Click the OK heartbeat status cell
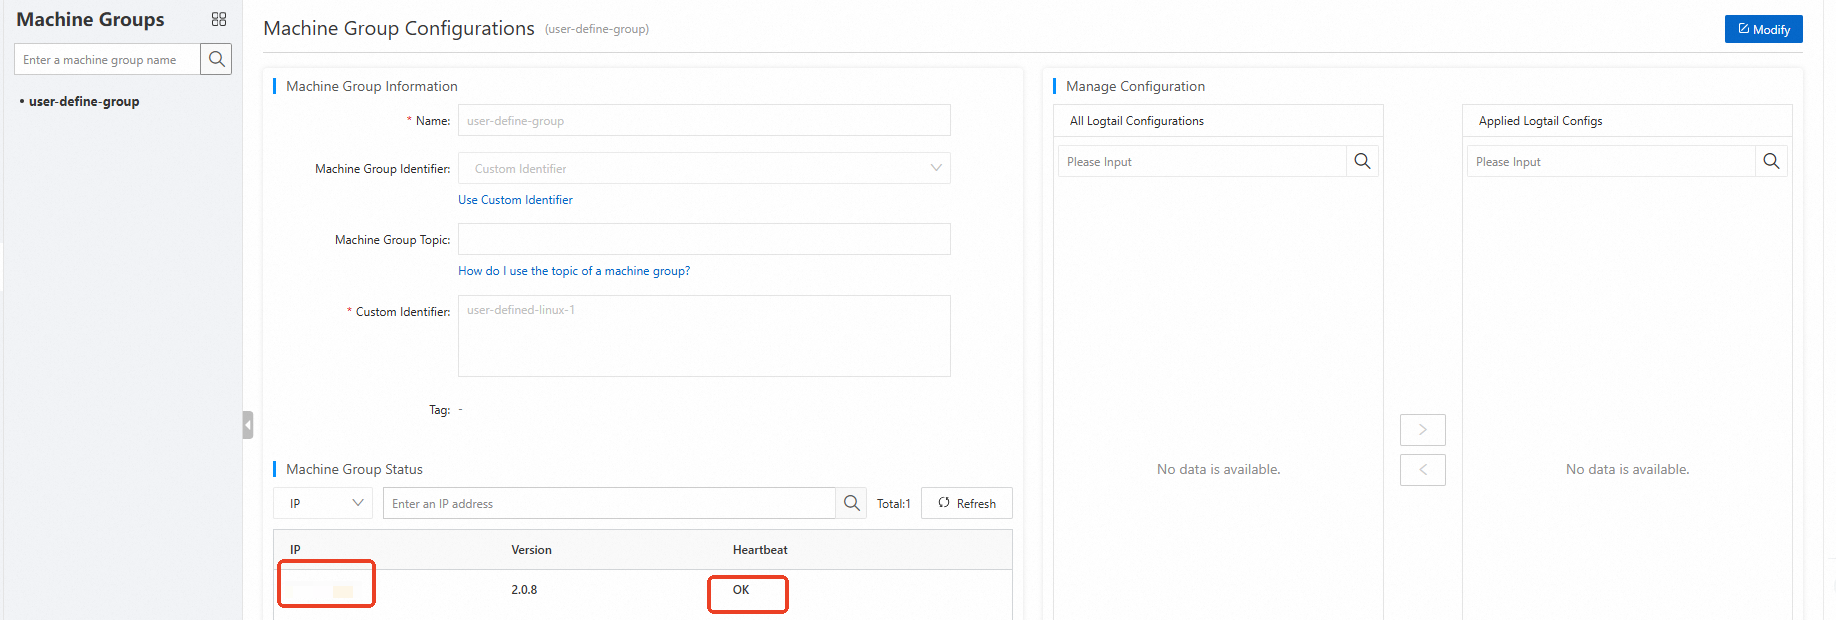Screen dimensions: 1836x620 click(x=741, y=590)
